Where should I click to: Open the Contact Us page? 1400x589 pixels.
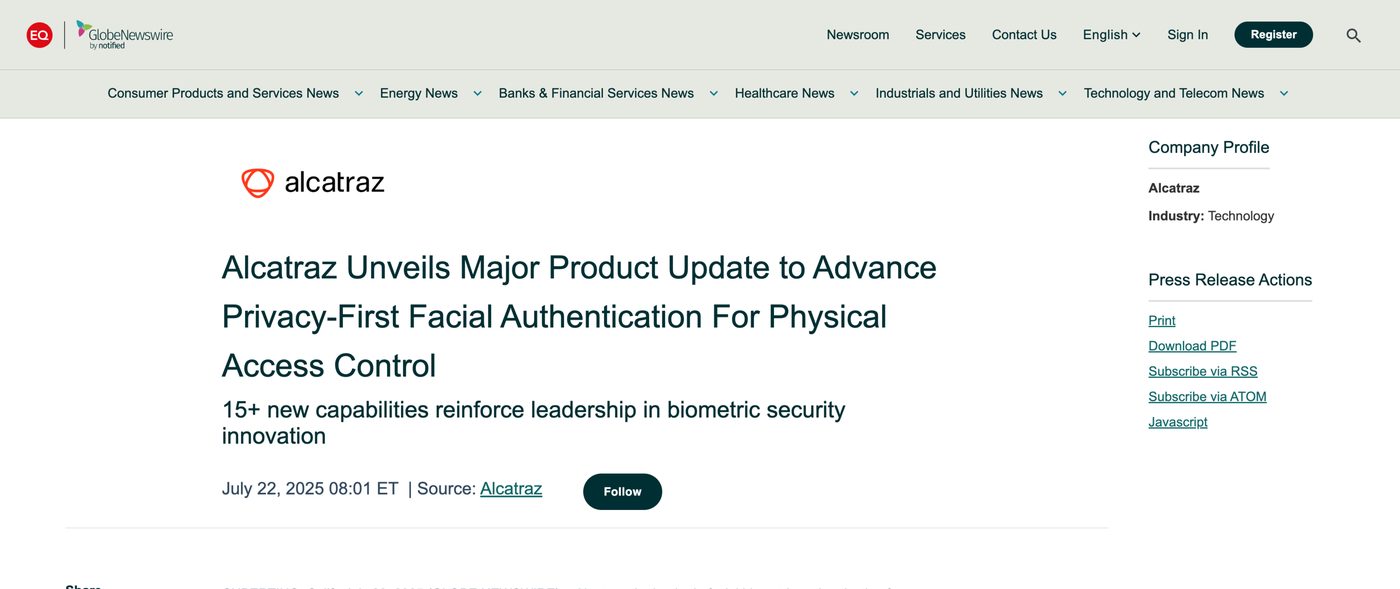coord(1024,34)
